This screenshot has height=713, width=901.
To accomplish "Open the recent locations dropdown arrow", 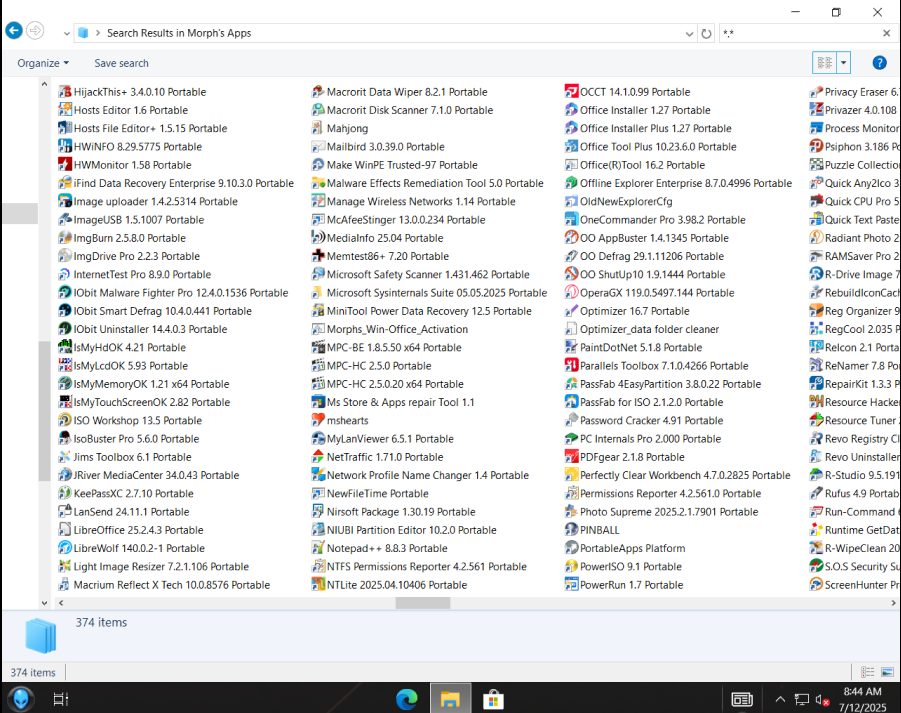I will (67, 33).
